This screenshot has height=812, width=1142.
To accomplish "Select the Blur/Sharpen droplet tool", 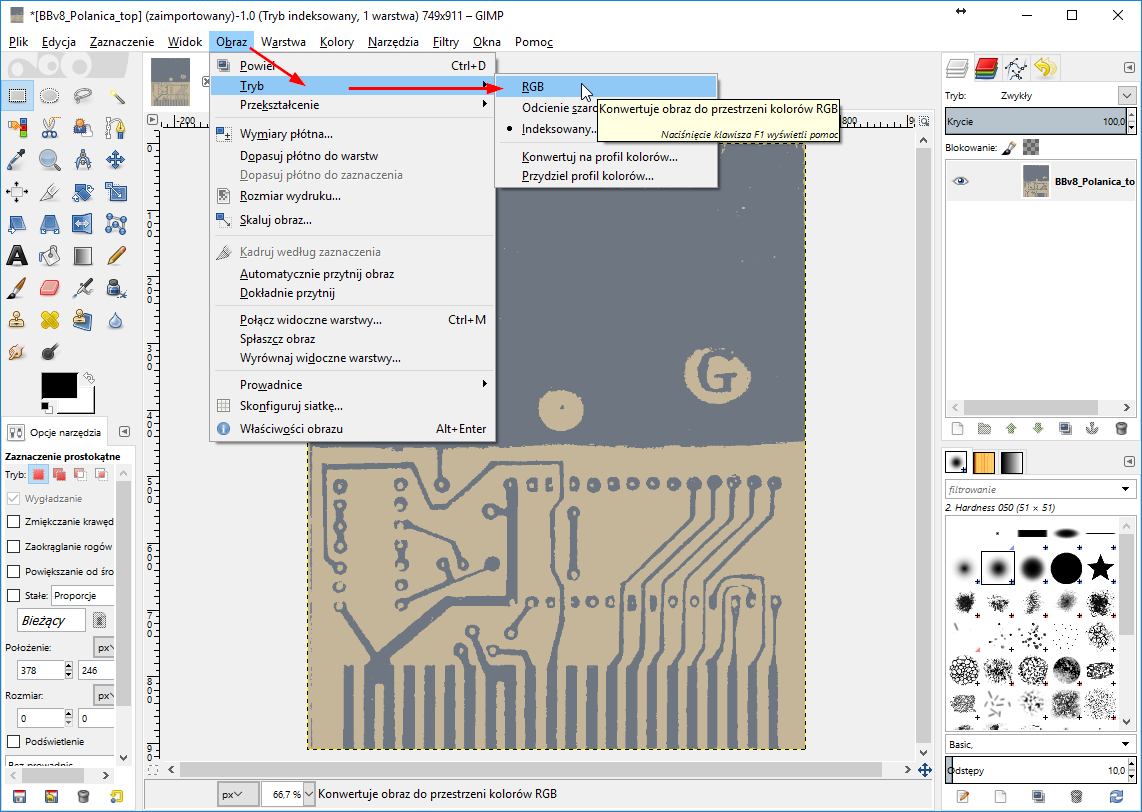I will (116, 320).
